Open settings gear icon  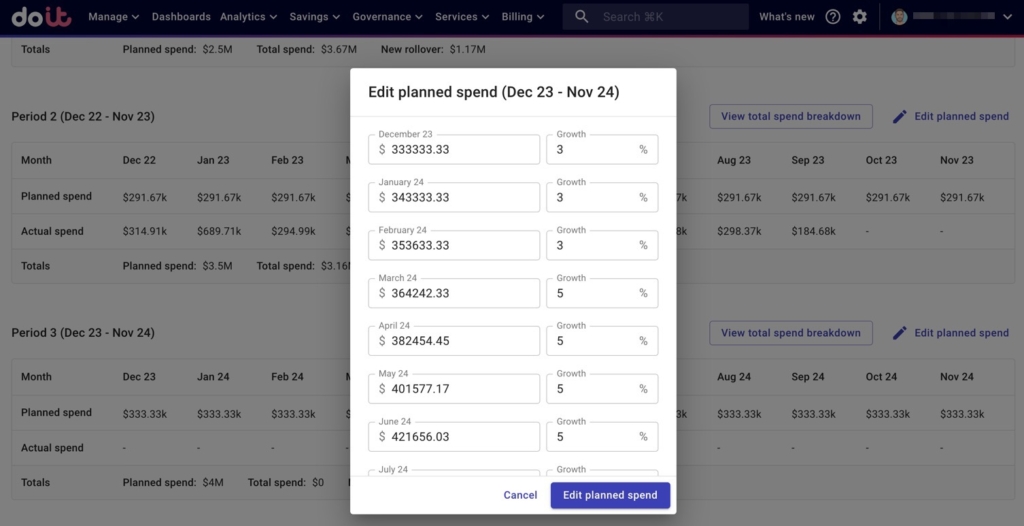pyautogui.click(x=860, y=17)
